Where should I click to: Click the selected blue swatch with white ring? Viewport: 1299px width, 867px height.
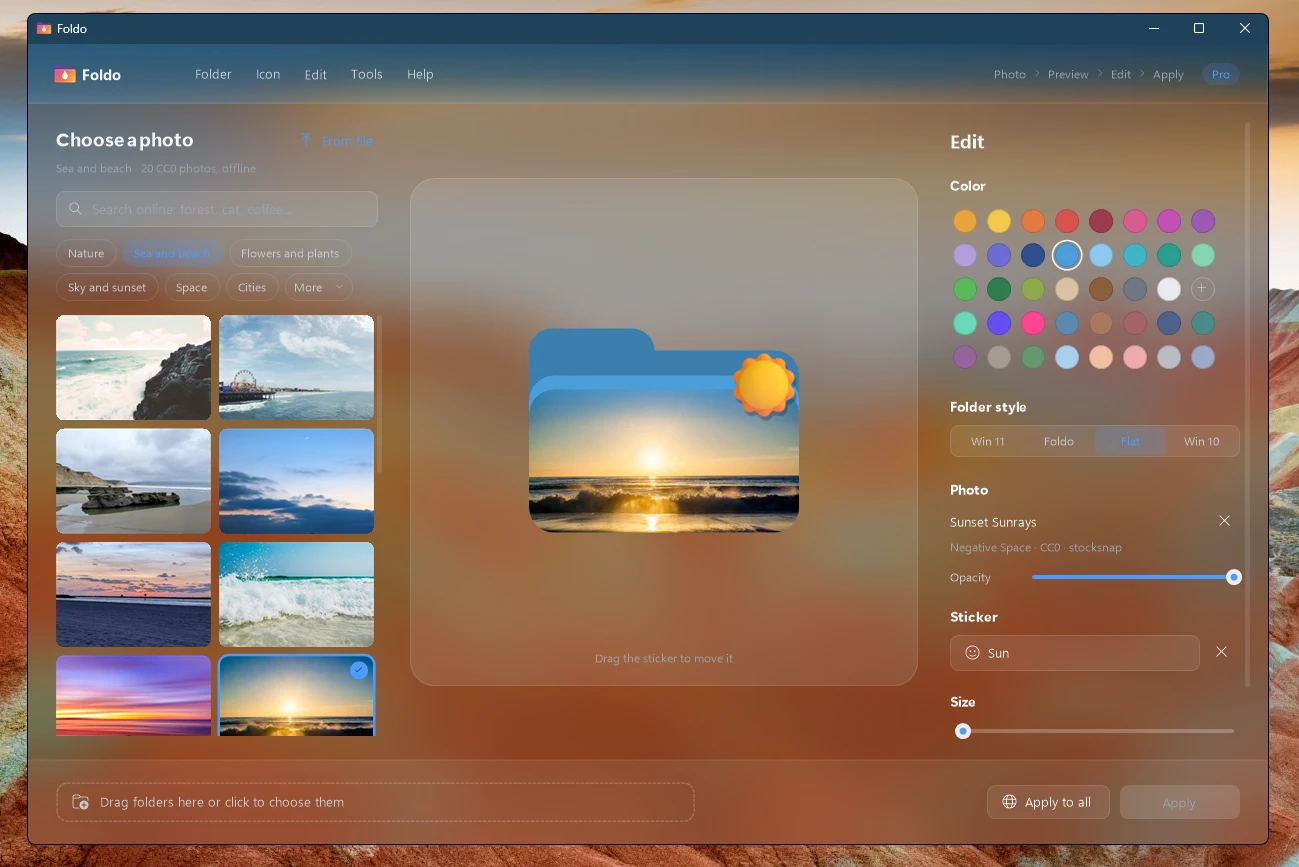[x=1067, y=255]
